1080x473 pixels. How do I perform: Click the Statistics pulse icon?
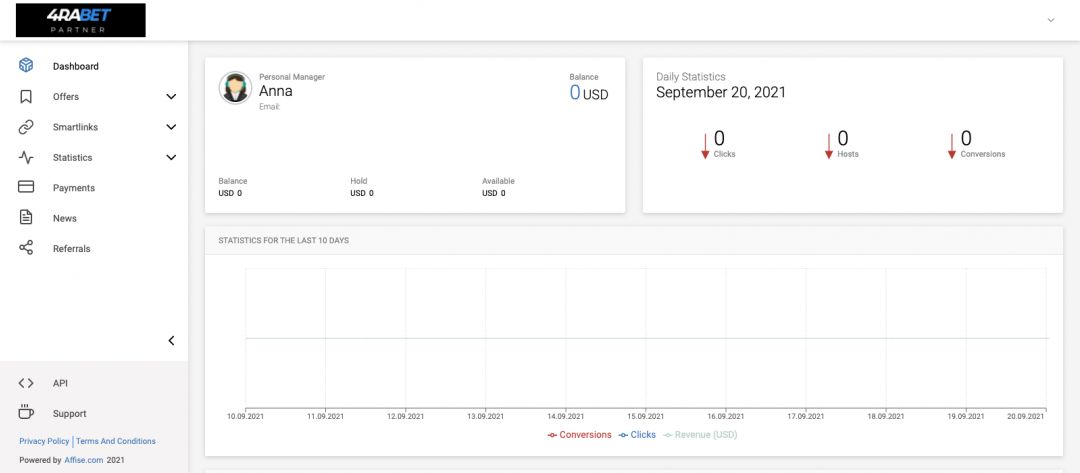tap(26, 158)
